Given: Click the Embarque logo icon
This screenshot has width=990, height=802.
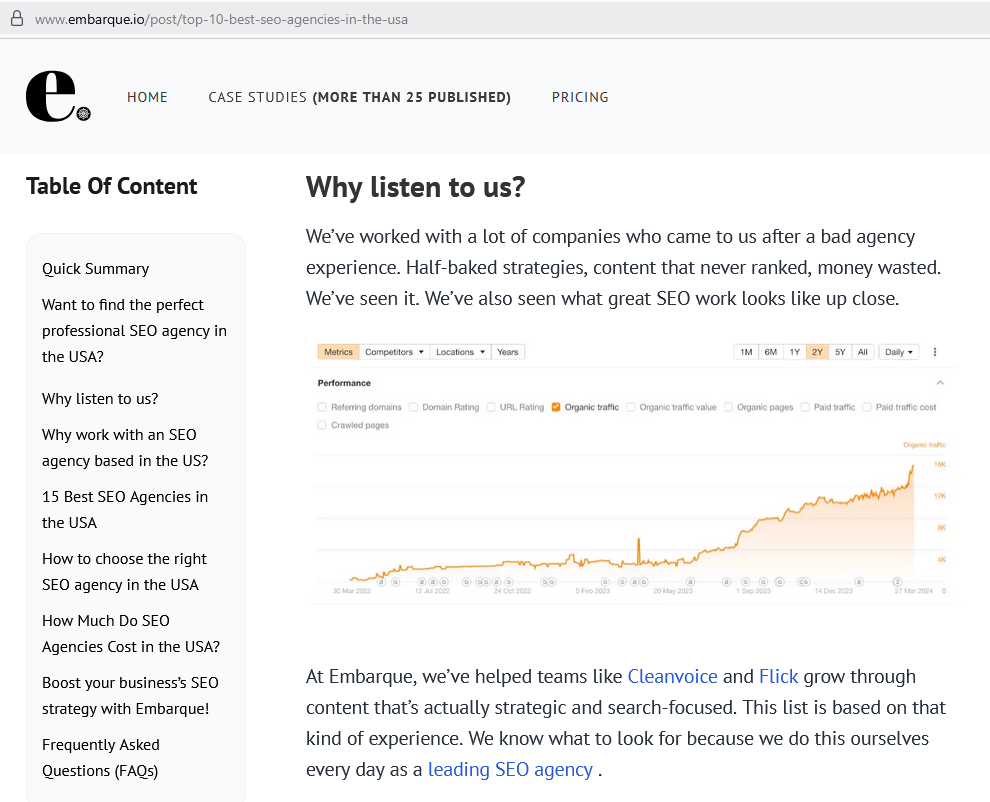Looking at the screenshot, I should point(58,97).
